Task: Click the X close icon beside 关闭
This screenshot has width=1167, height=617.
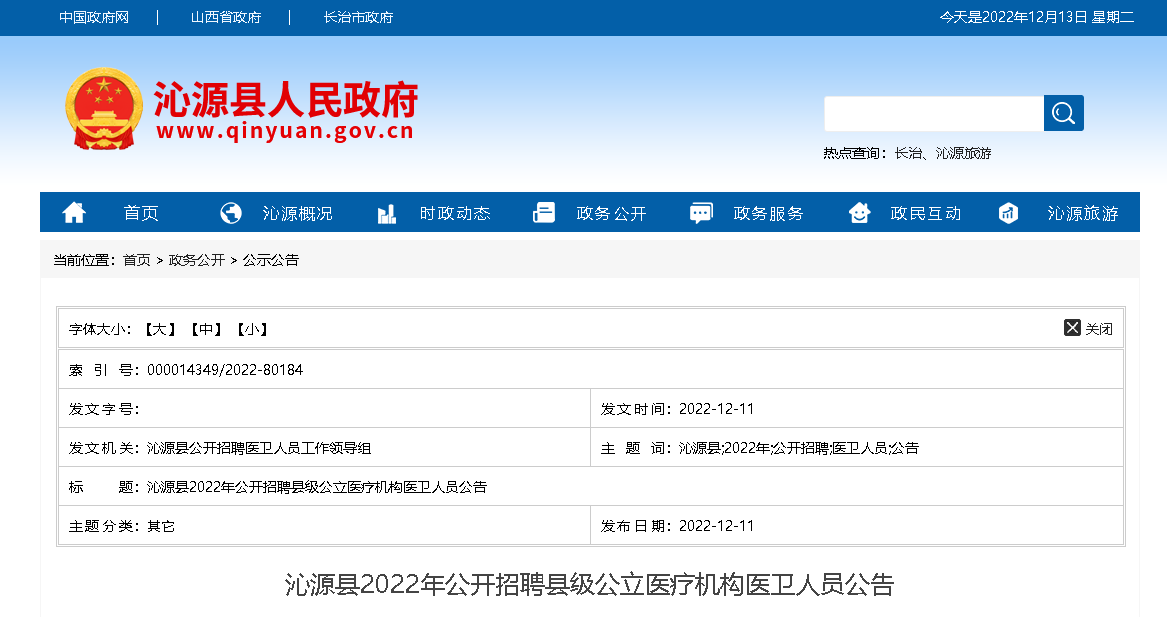Action: 1072,327
